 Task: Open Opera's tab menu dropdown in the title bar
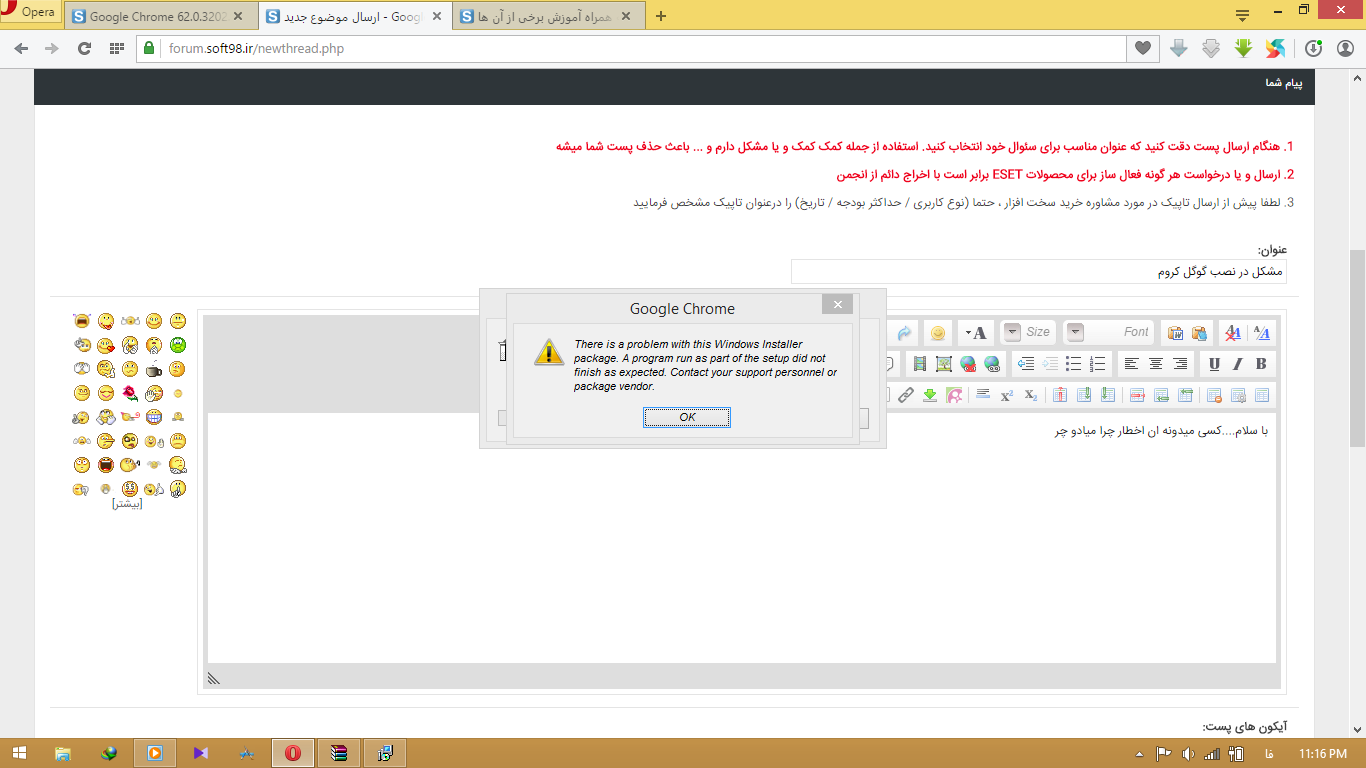coord(1242,15)
